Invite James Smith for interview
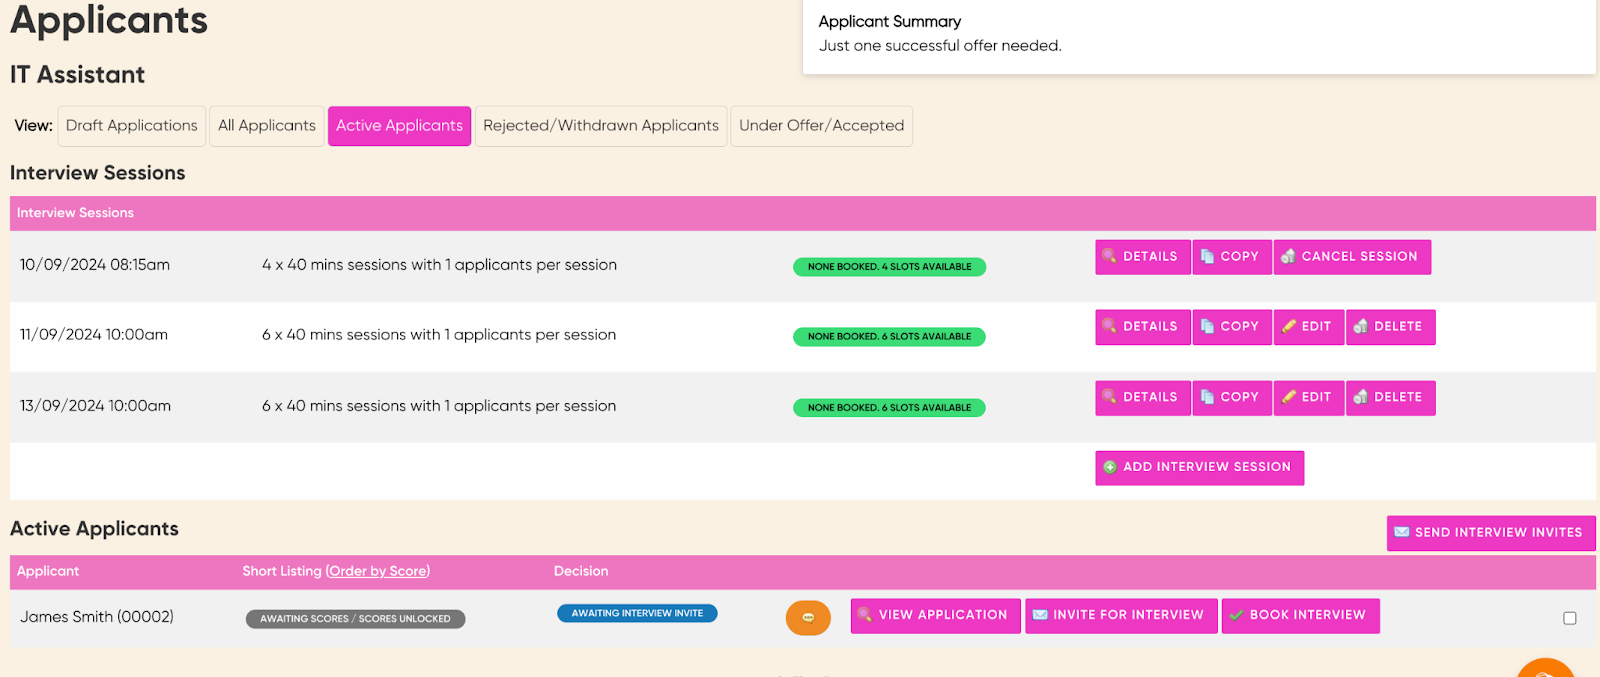1600x677 pixels. [1121, 616]
